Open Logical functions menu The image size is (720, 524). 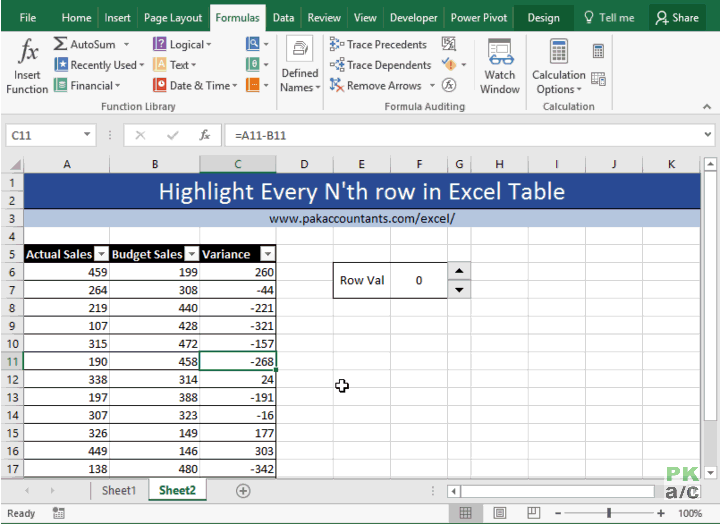click(182, 44)
